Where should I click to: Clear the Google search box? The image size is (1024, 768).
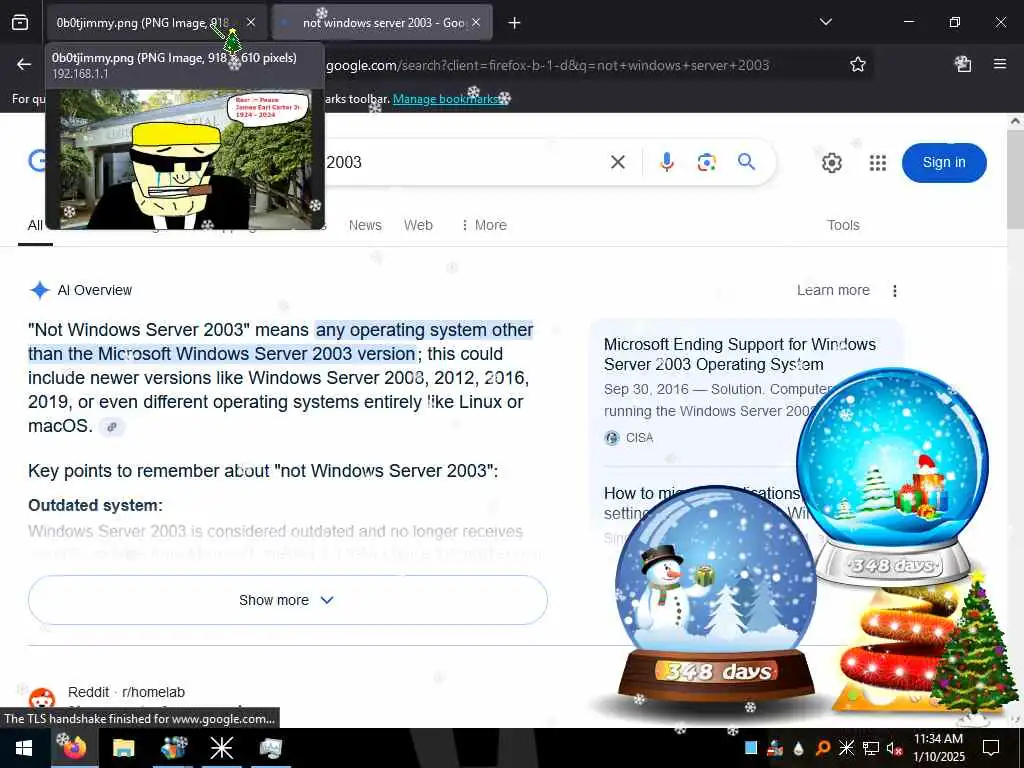[617, 162]
